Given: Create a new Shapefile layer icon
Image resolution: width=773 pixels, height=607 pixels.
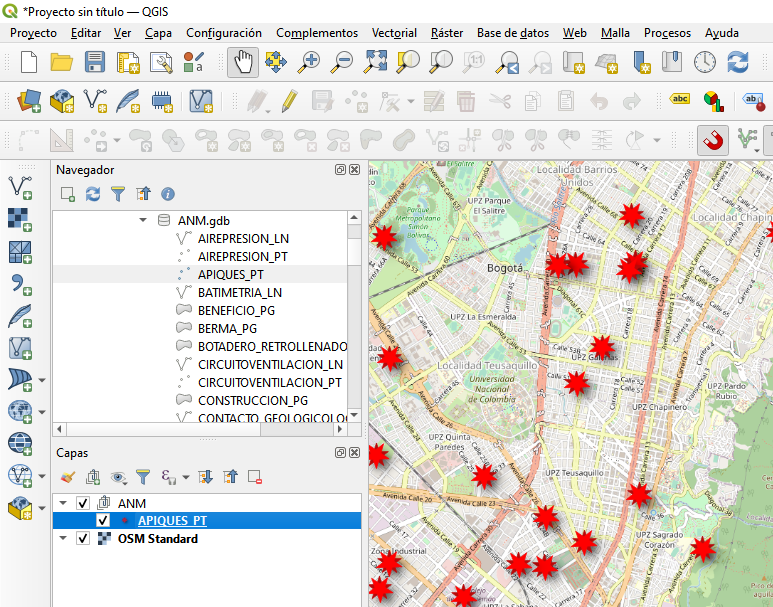Looking at the screenshot, I should [x=95, y=101].
